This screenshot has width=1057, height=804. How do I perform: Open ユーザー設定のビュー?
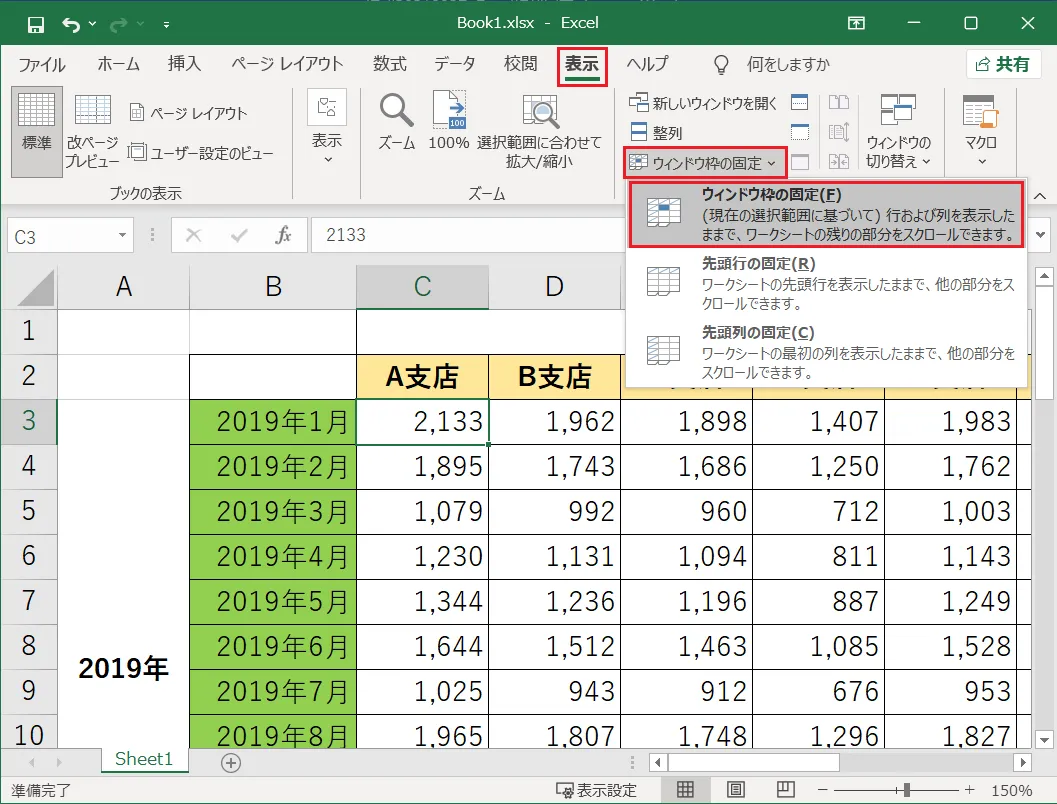coord(200,153)
